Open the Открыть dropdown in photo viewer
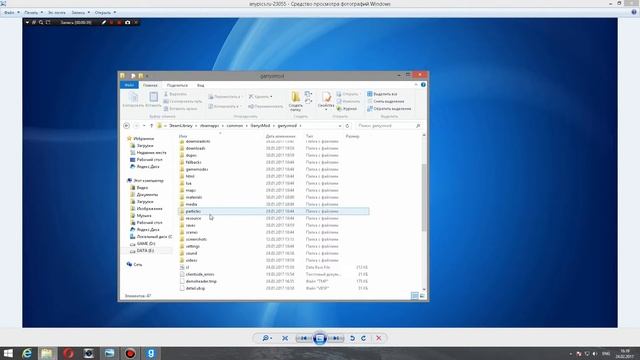This screenshot has width=640, height=360. [x=105, y=13]
